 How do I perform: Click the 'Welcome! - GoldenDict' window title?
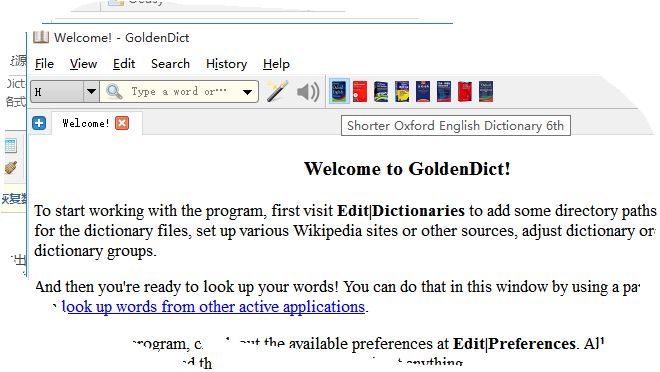[x=122, y=37]
